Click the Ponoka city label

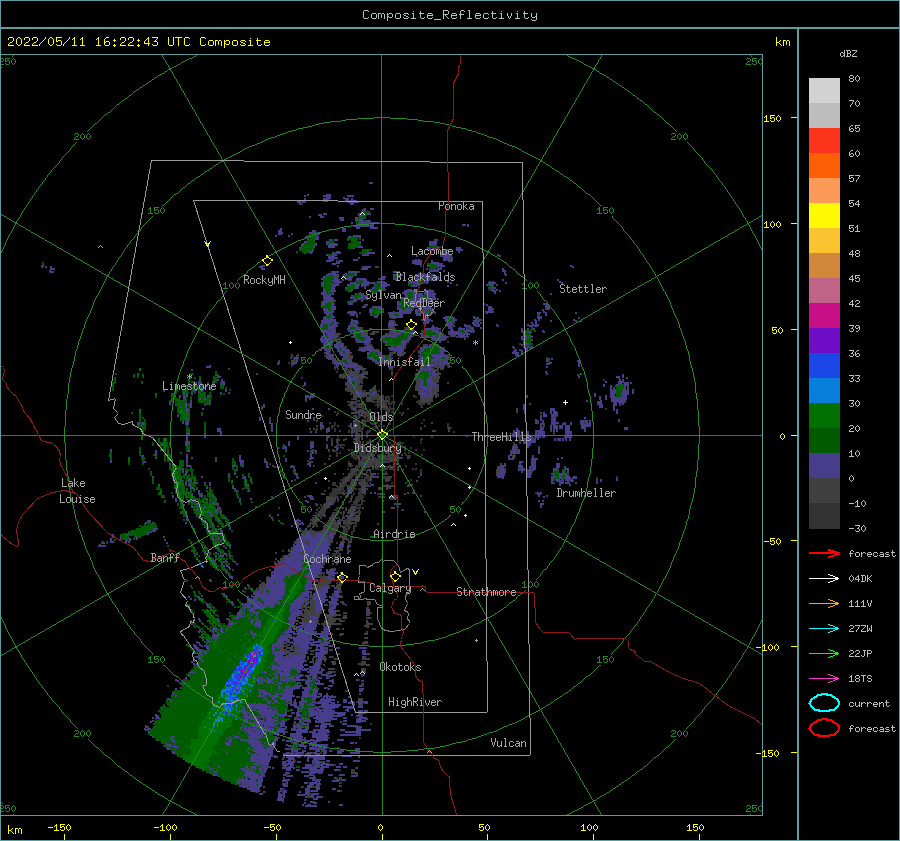tap(456, 206)
